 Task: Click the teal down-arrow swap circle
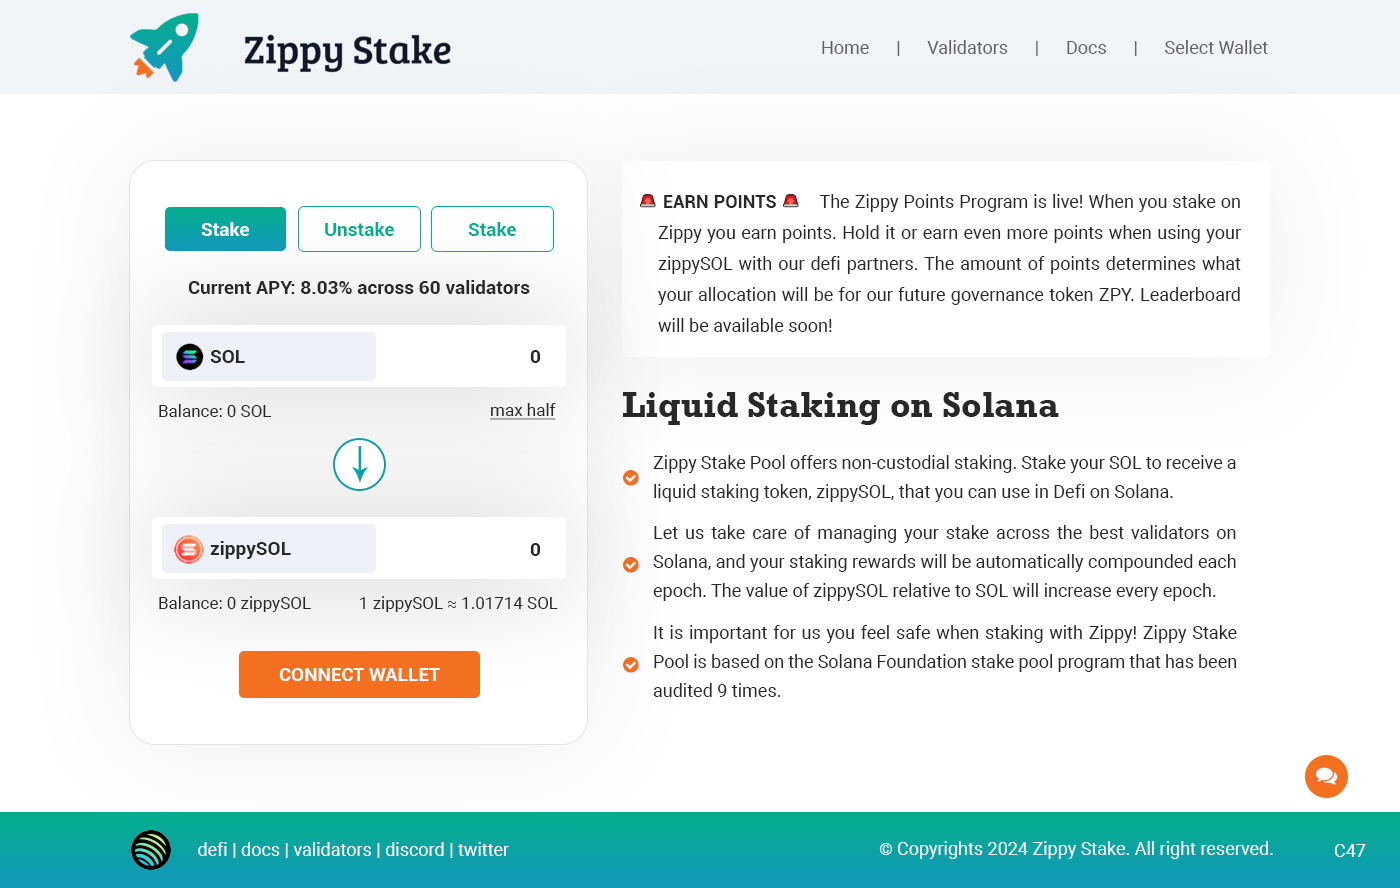(x=359, y=465)
